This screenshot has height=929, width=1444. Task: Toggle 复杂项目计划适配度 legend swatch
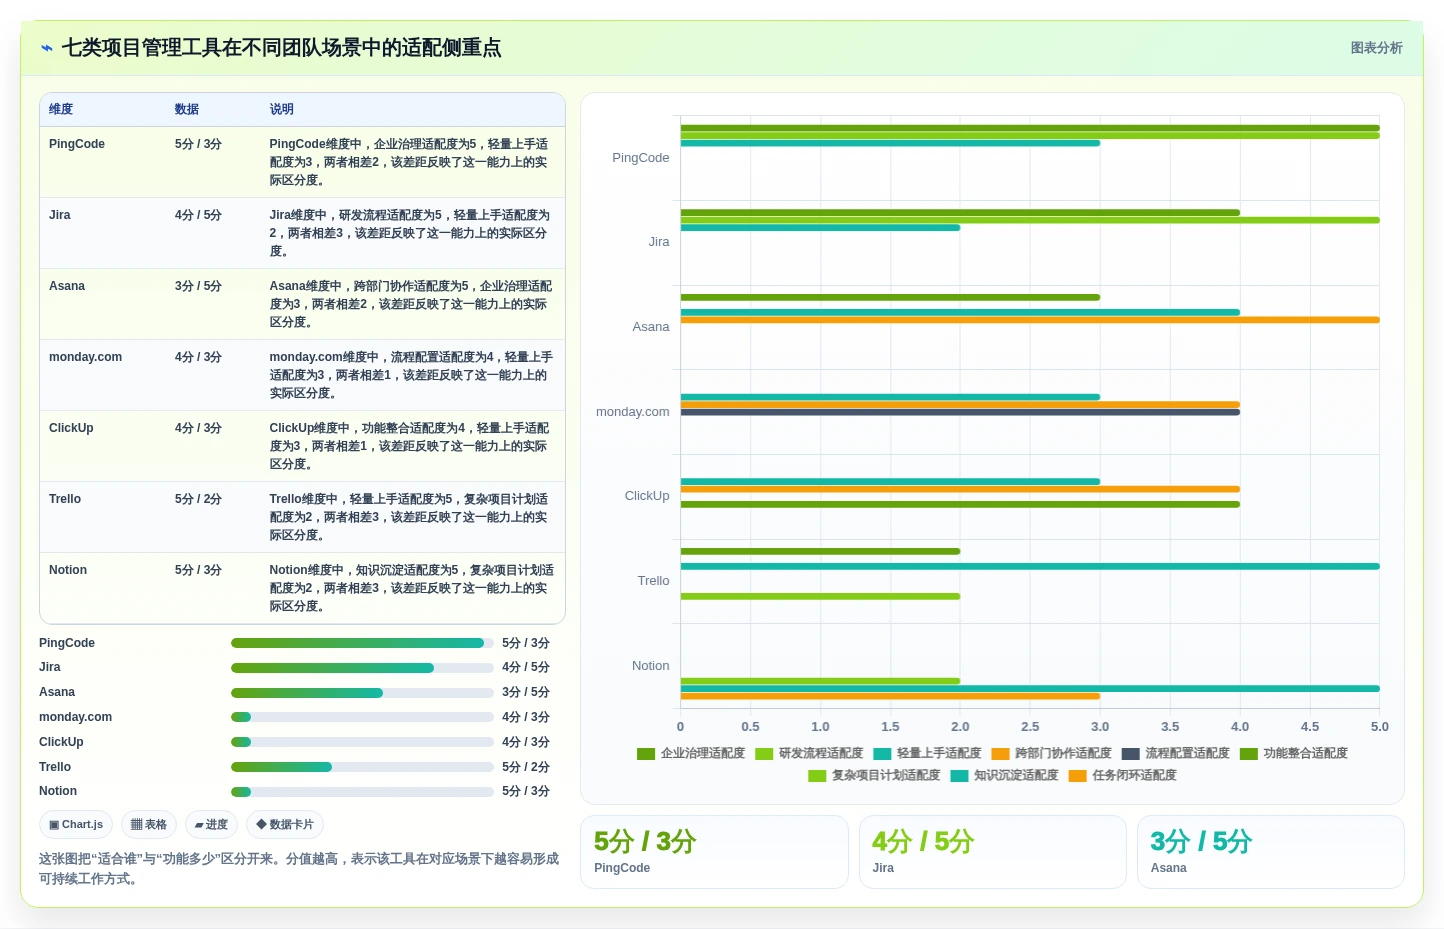[x=817, y=776]
